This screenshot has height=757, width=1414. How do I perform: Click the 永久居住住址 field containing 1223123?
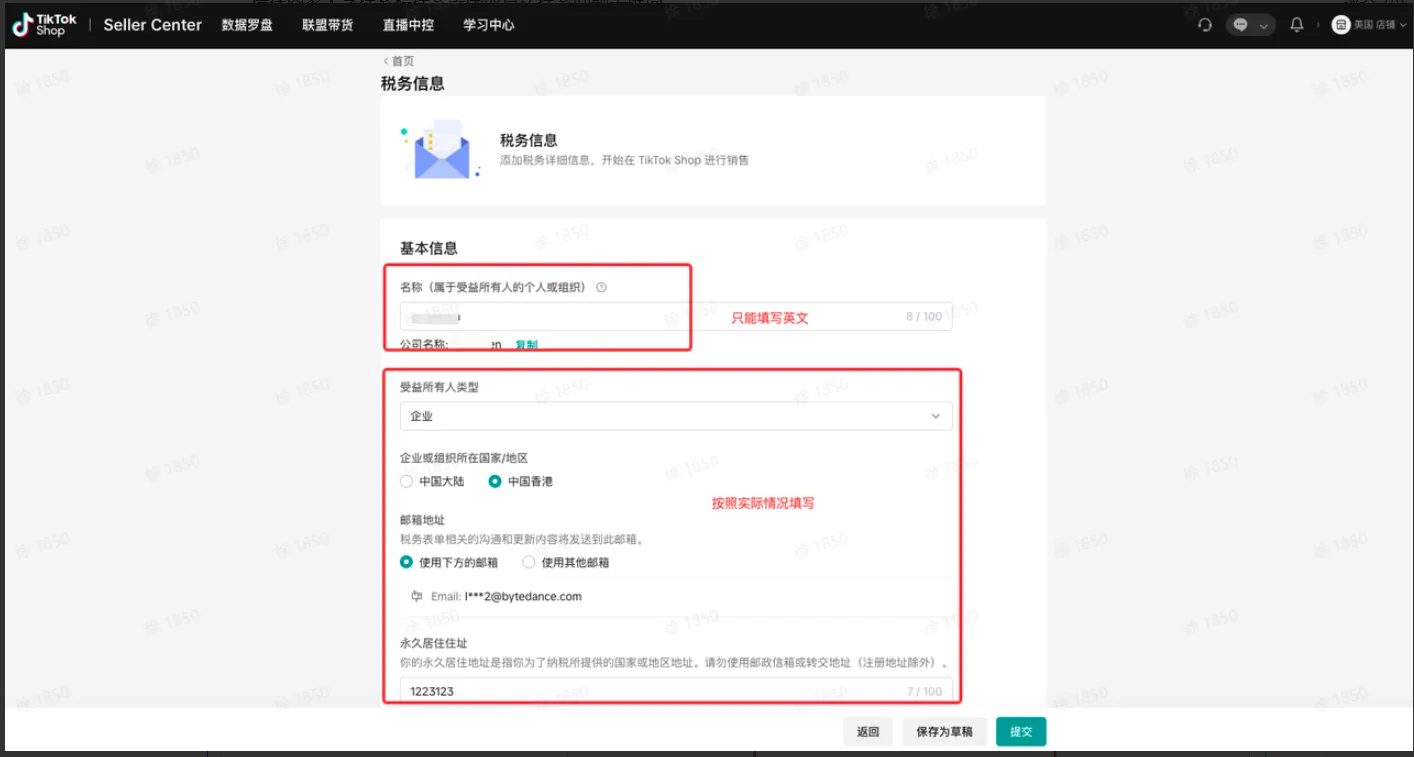676,691
